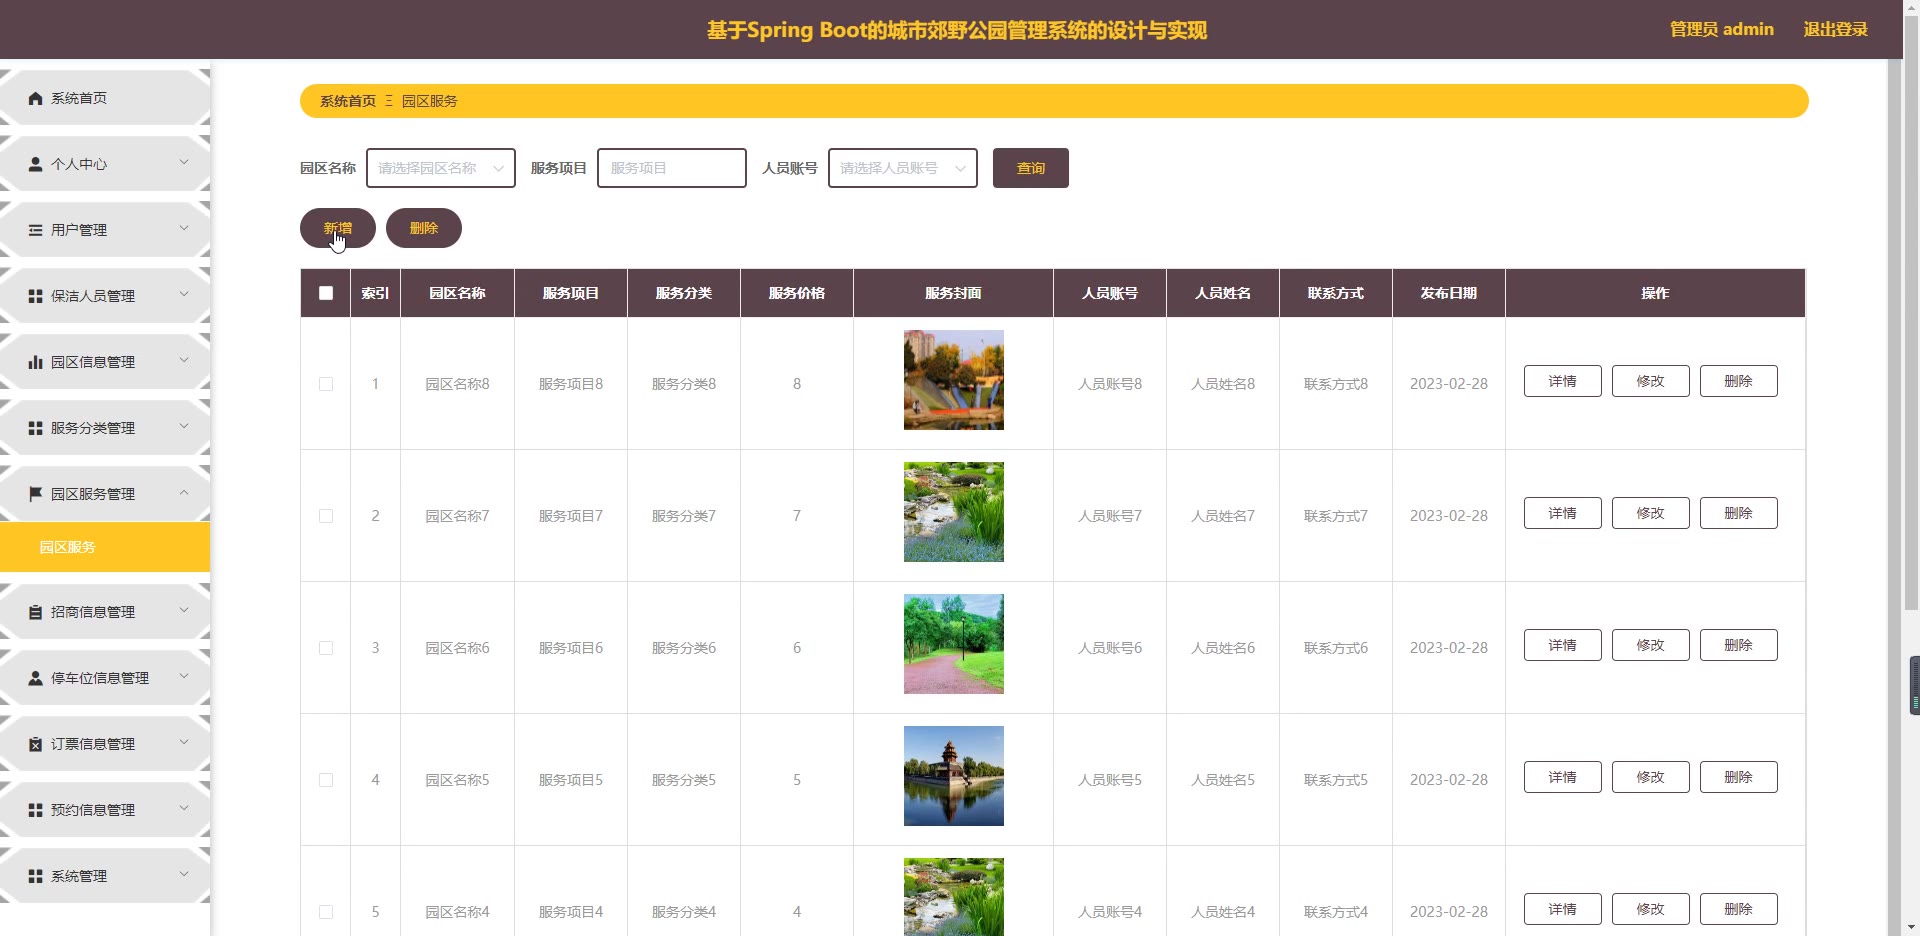1920x936 pixels.
Task: Click the flag icon beside 园区服务管理
Action: tap(36, 494)
